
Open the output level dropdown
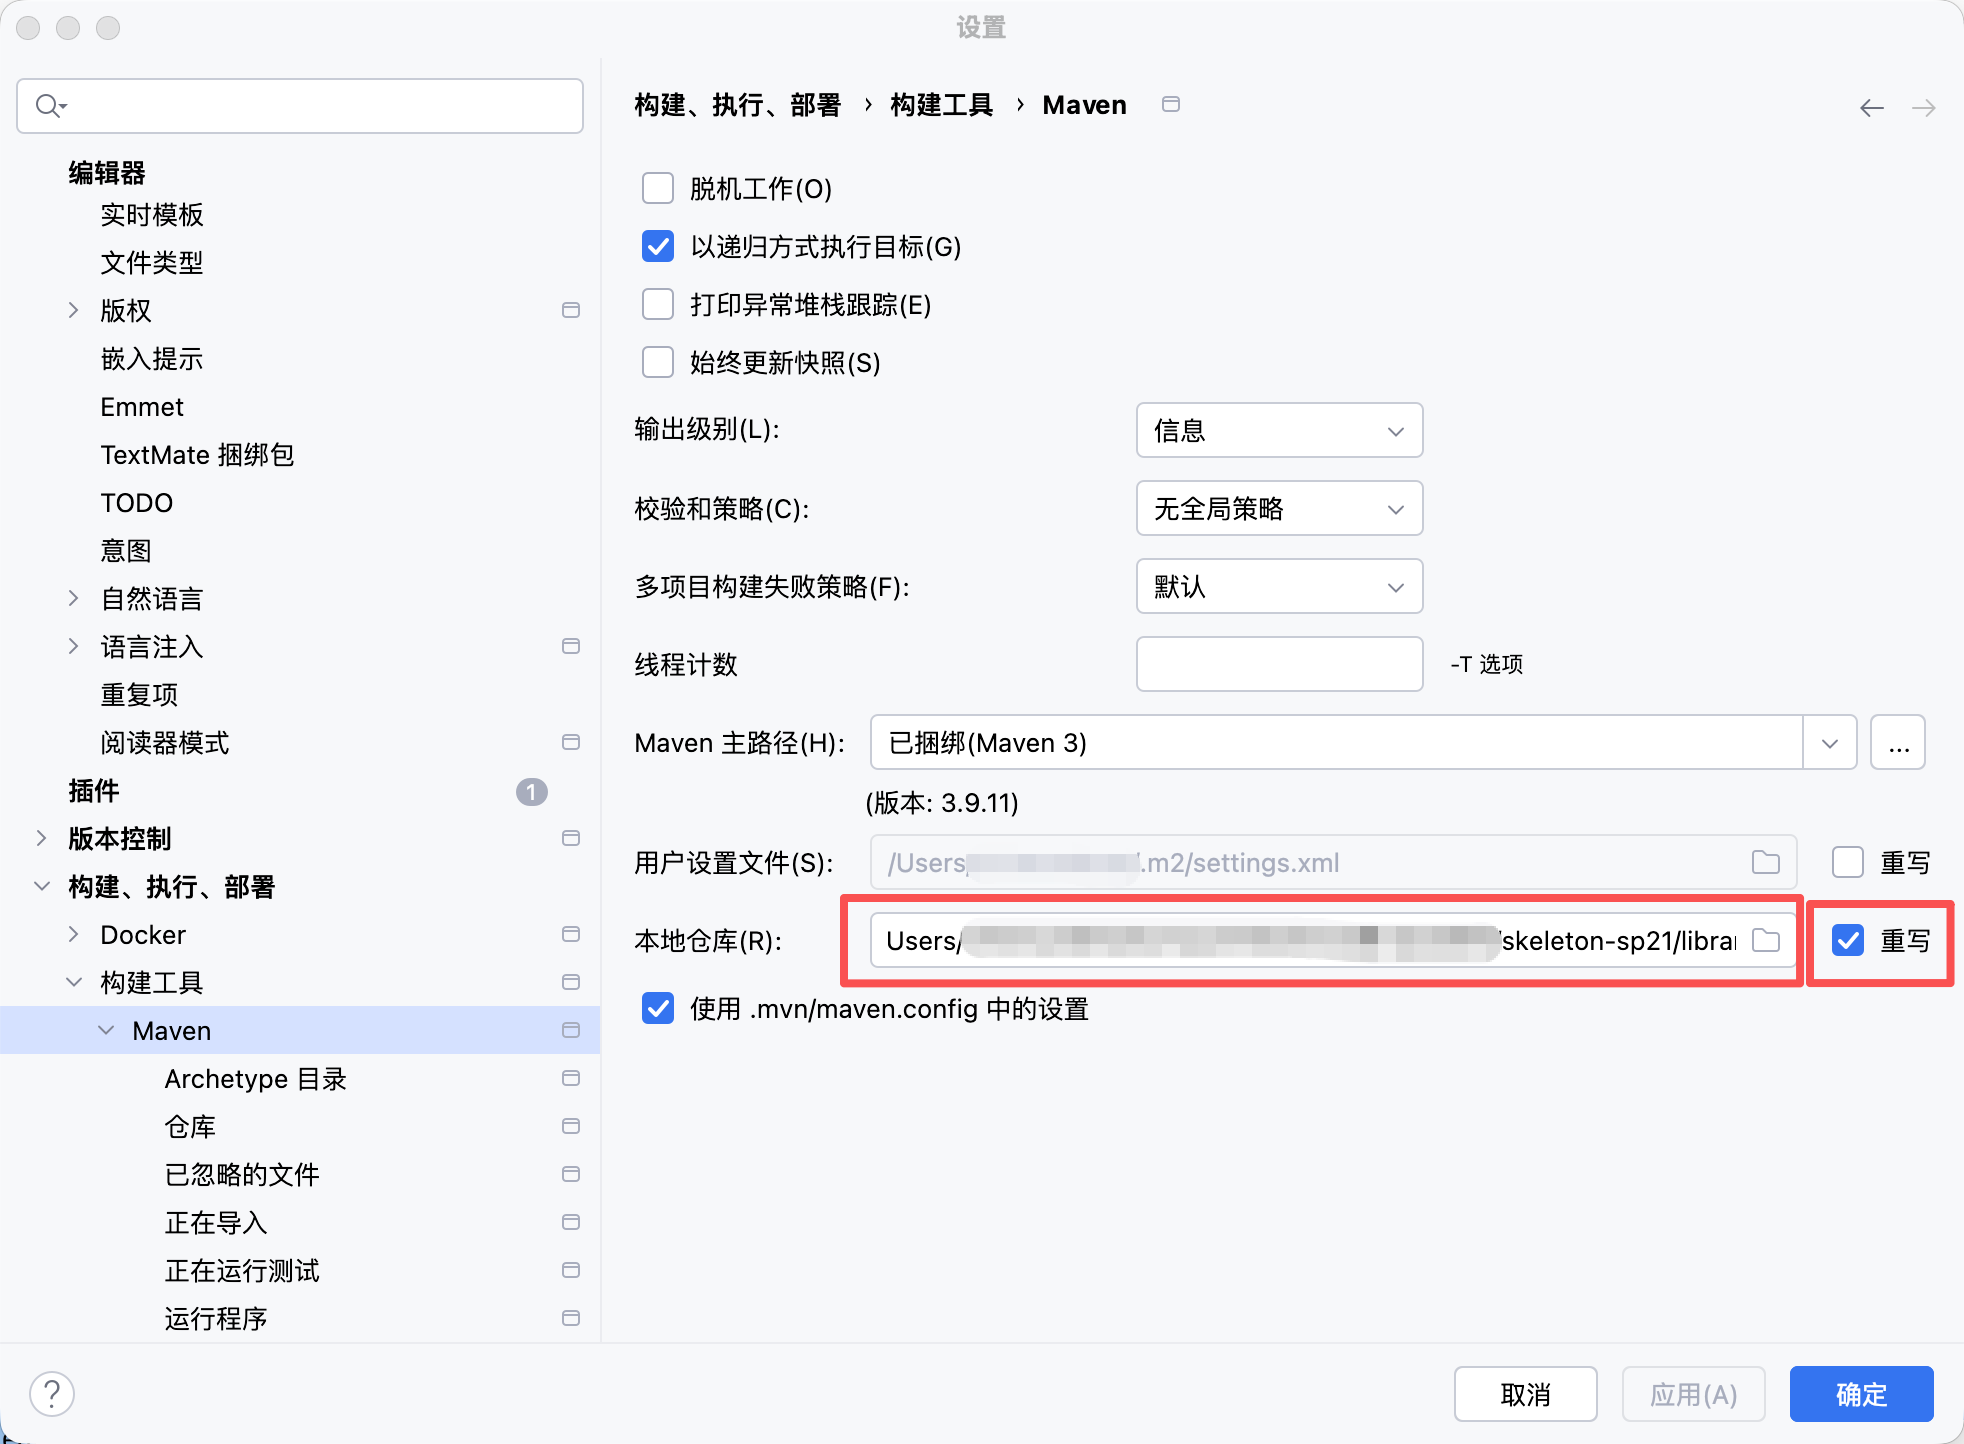[1279, 430]
